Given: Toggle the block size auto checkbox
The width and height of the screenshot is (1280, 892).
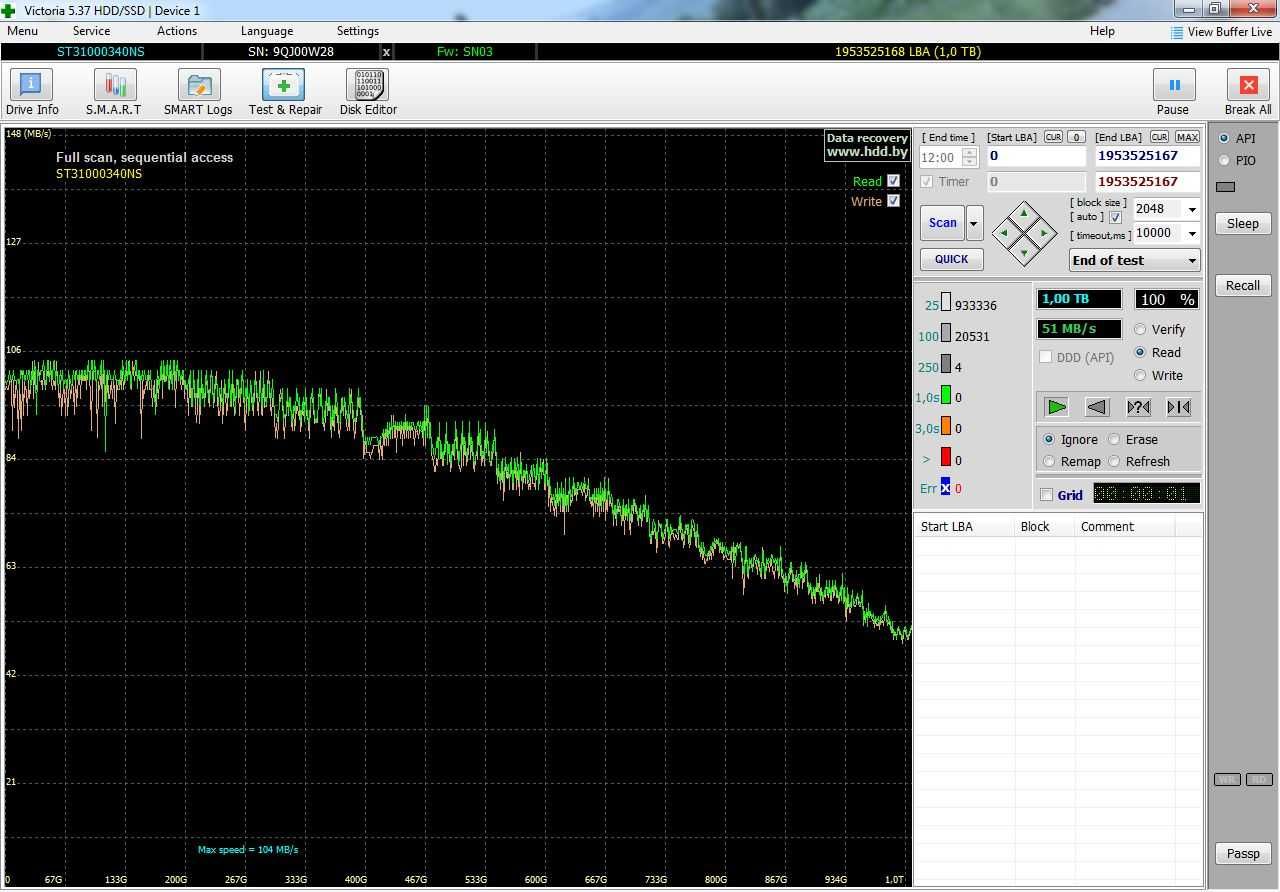Looking at the screenshot, I should pyautogui.click(x=1115, y=217).
